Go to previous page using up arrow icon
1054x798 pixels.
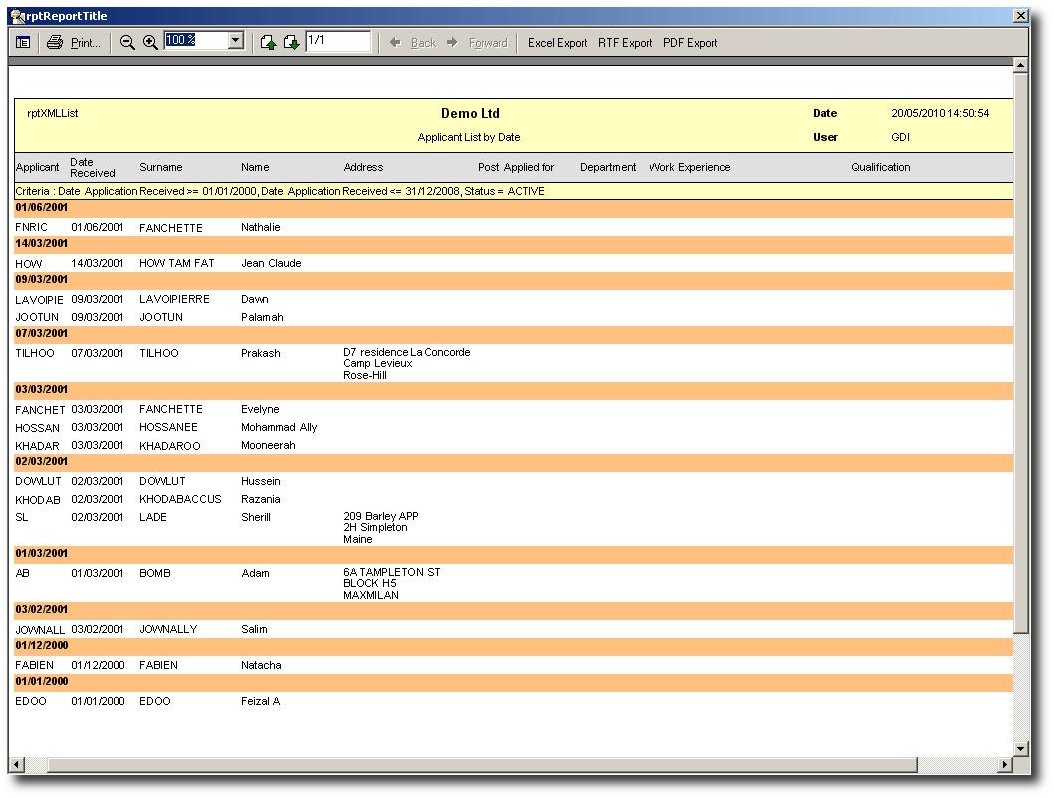point(268,42)
